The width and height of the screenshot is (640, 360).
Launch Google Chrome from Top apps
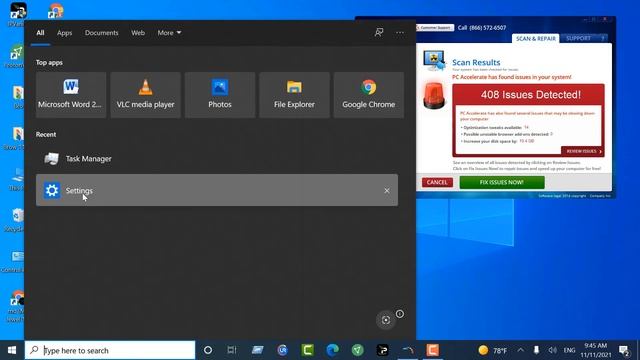(369, 95)
